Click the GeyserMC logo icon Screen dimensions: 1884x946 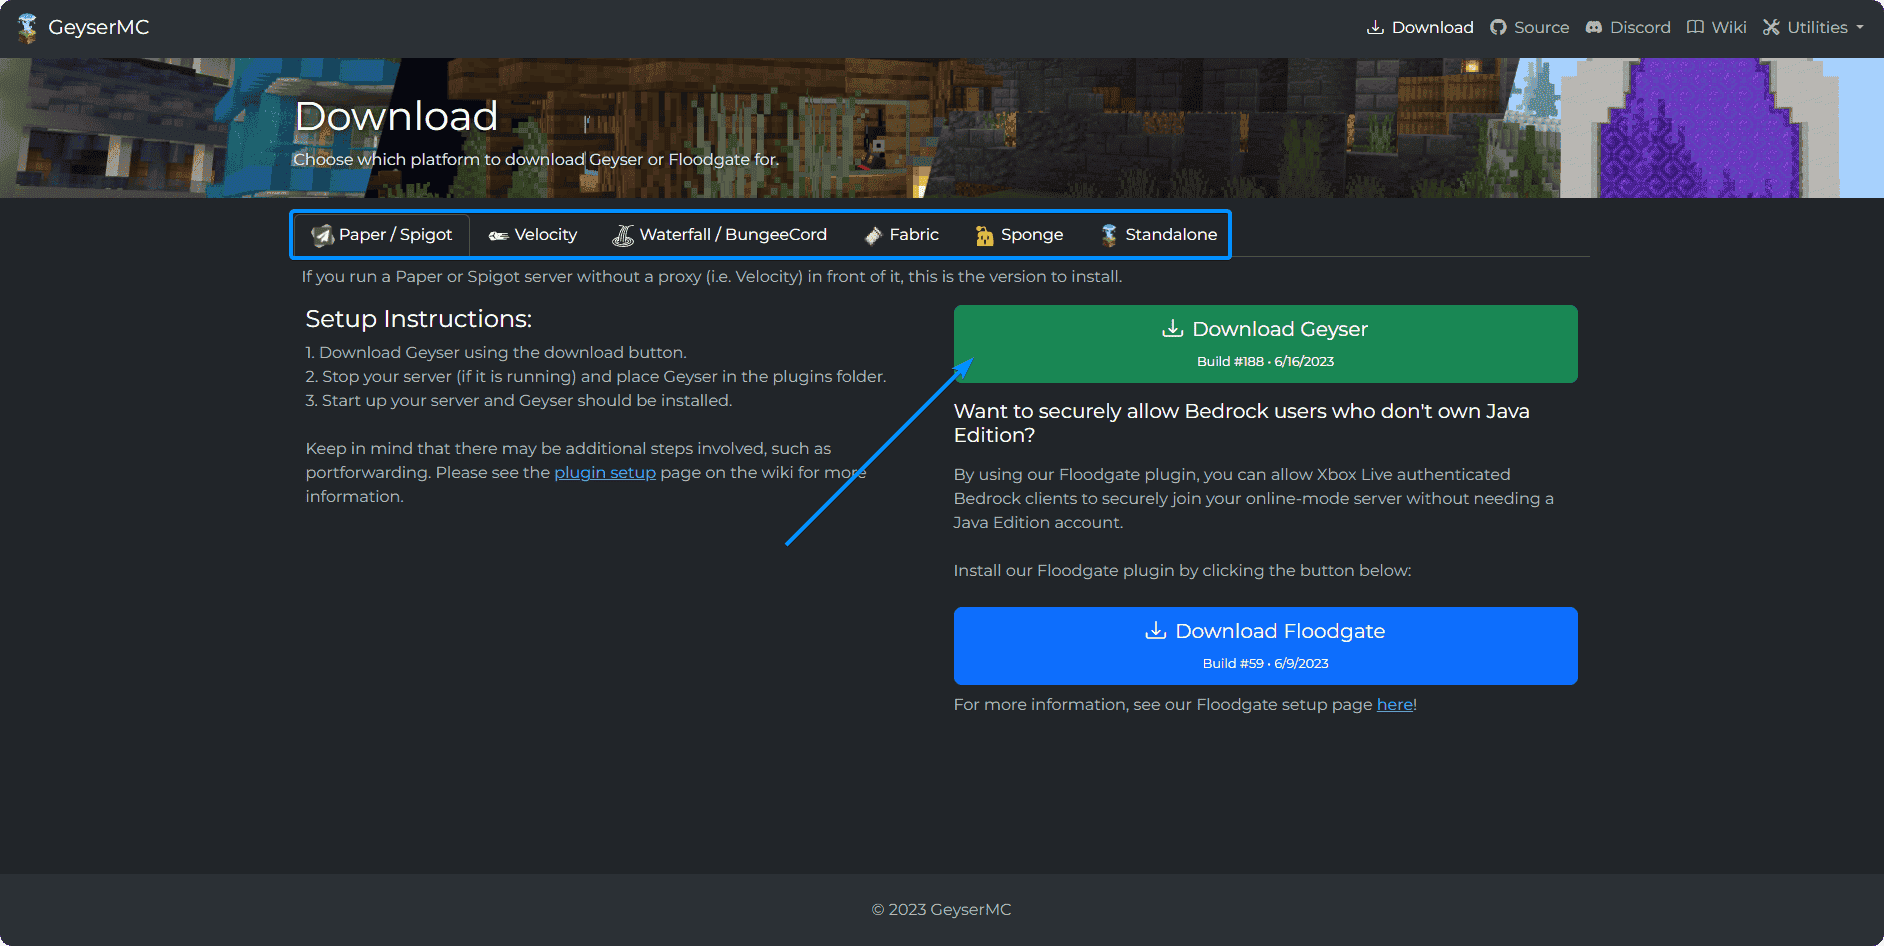27,28
